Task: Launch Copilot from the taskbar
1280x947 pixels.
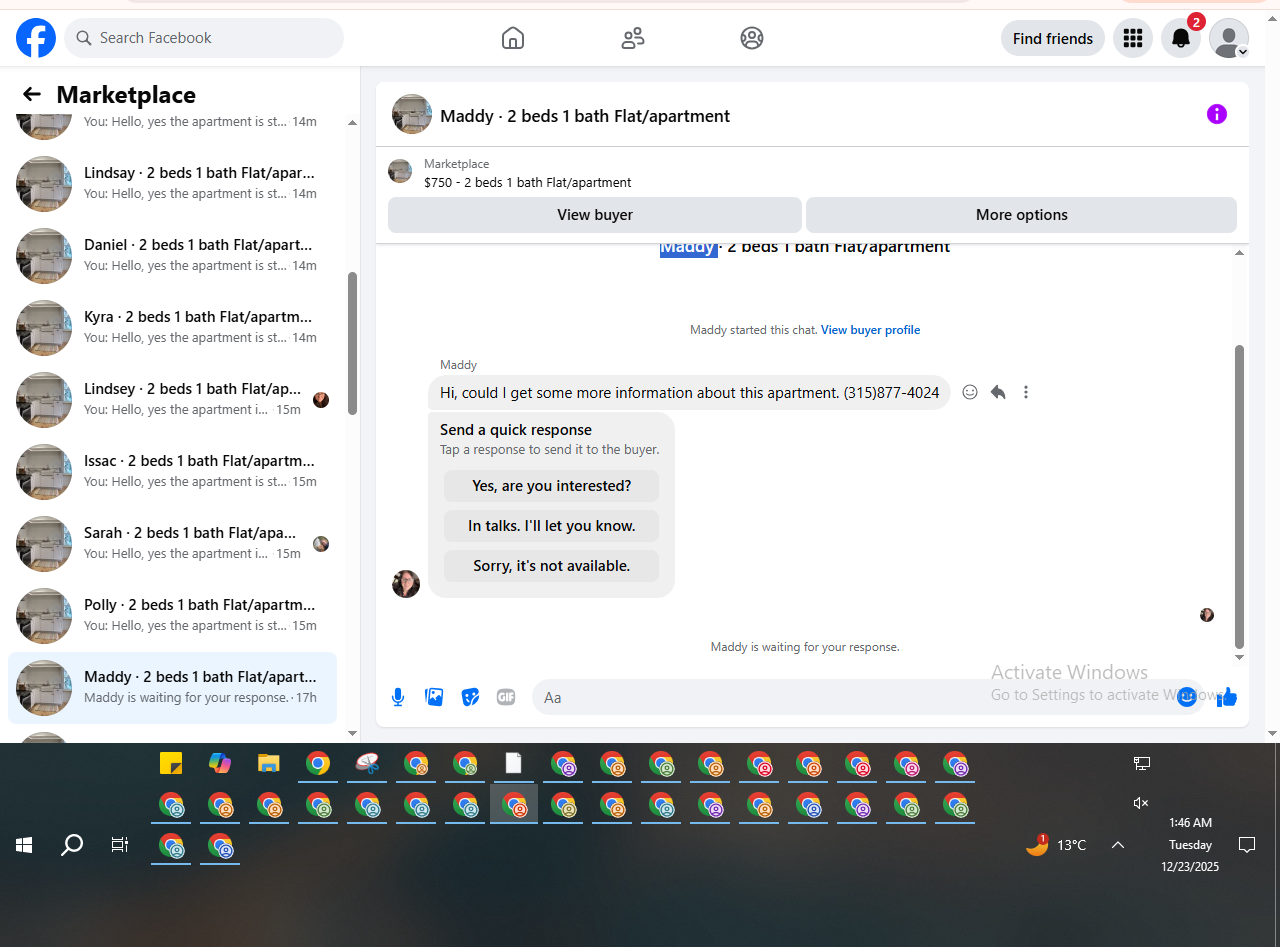Action: coord(220,764)
